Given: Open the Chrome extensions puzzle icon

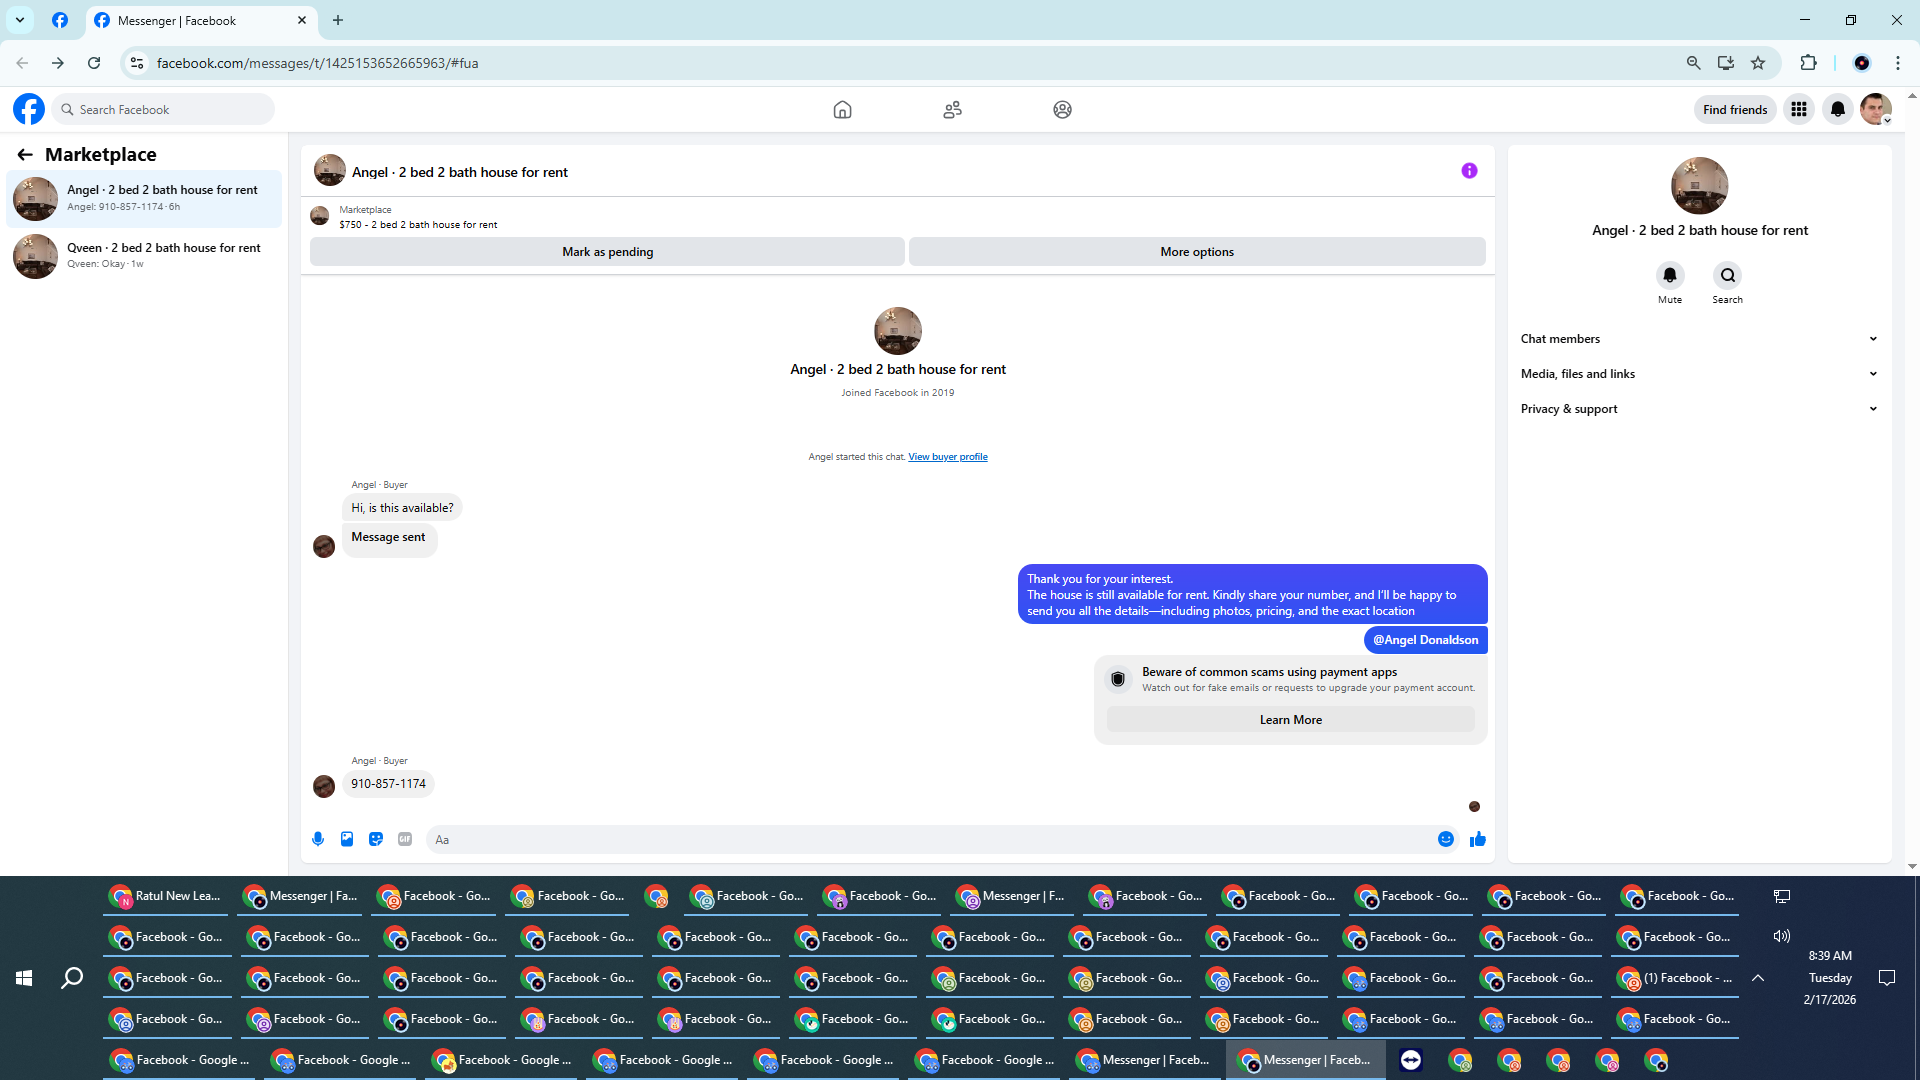Looking at the screenshot, I should [x=1808, y=63].
